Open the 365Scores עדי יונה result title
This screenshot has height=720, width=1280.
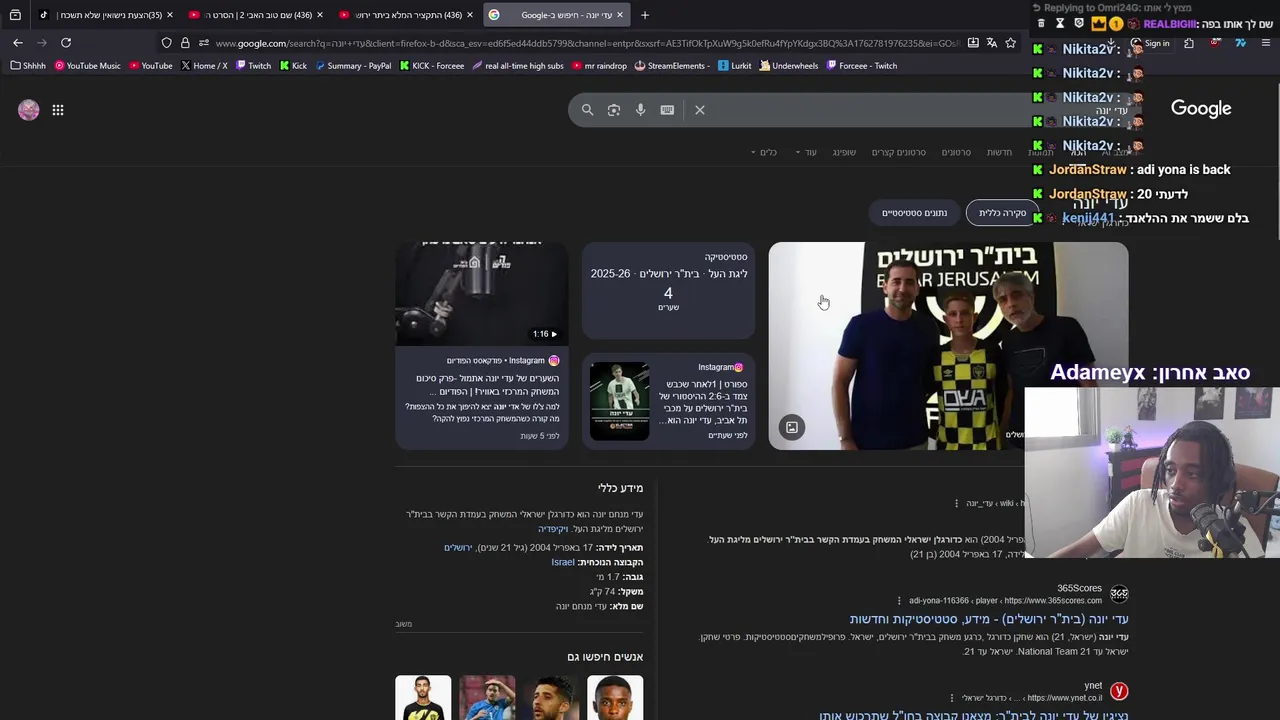click(988, 619)
